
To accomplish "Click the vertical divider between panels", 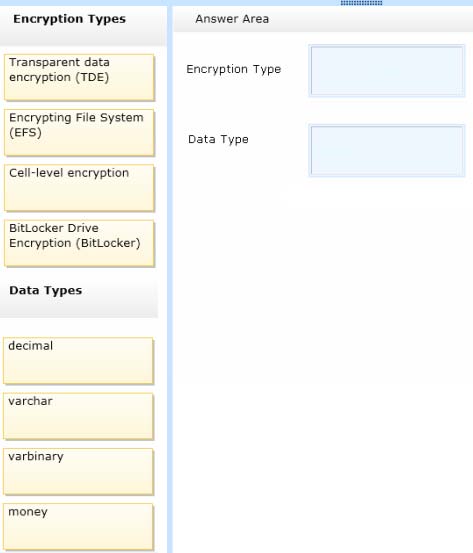I will coord(170,279).
